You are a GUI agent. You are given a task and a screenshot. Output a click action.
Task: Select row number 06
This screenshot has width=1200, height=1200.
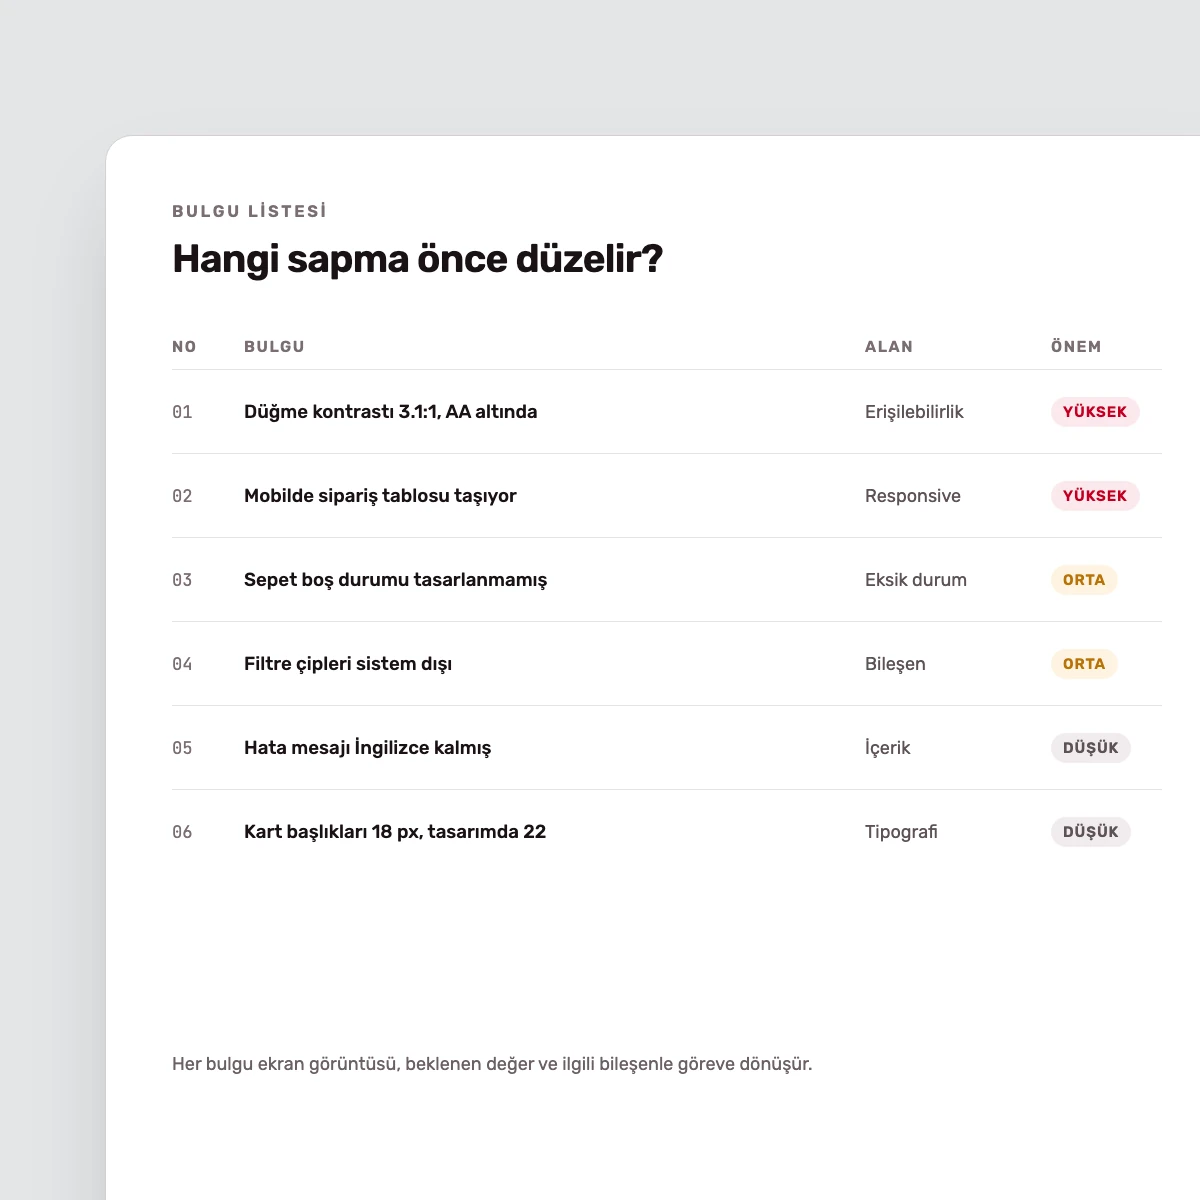click(182, 832)
